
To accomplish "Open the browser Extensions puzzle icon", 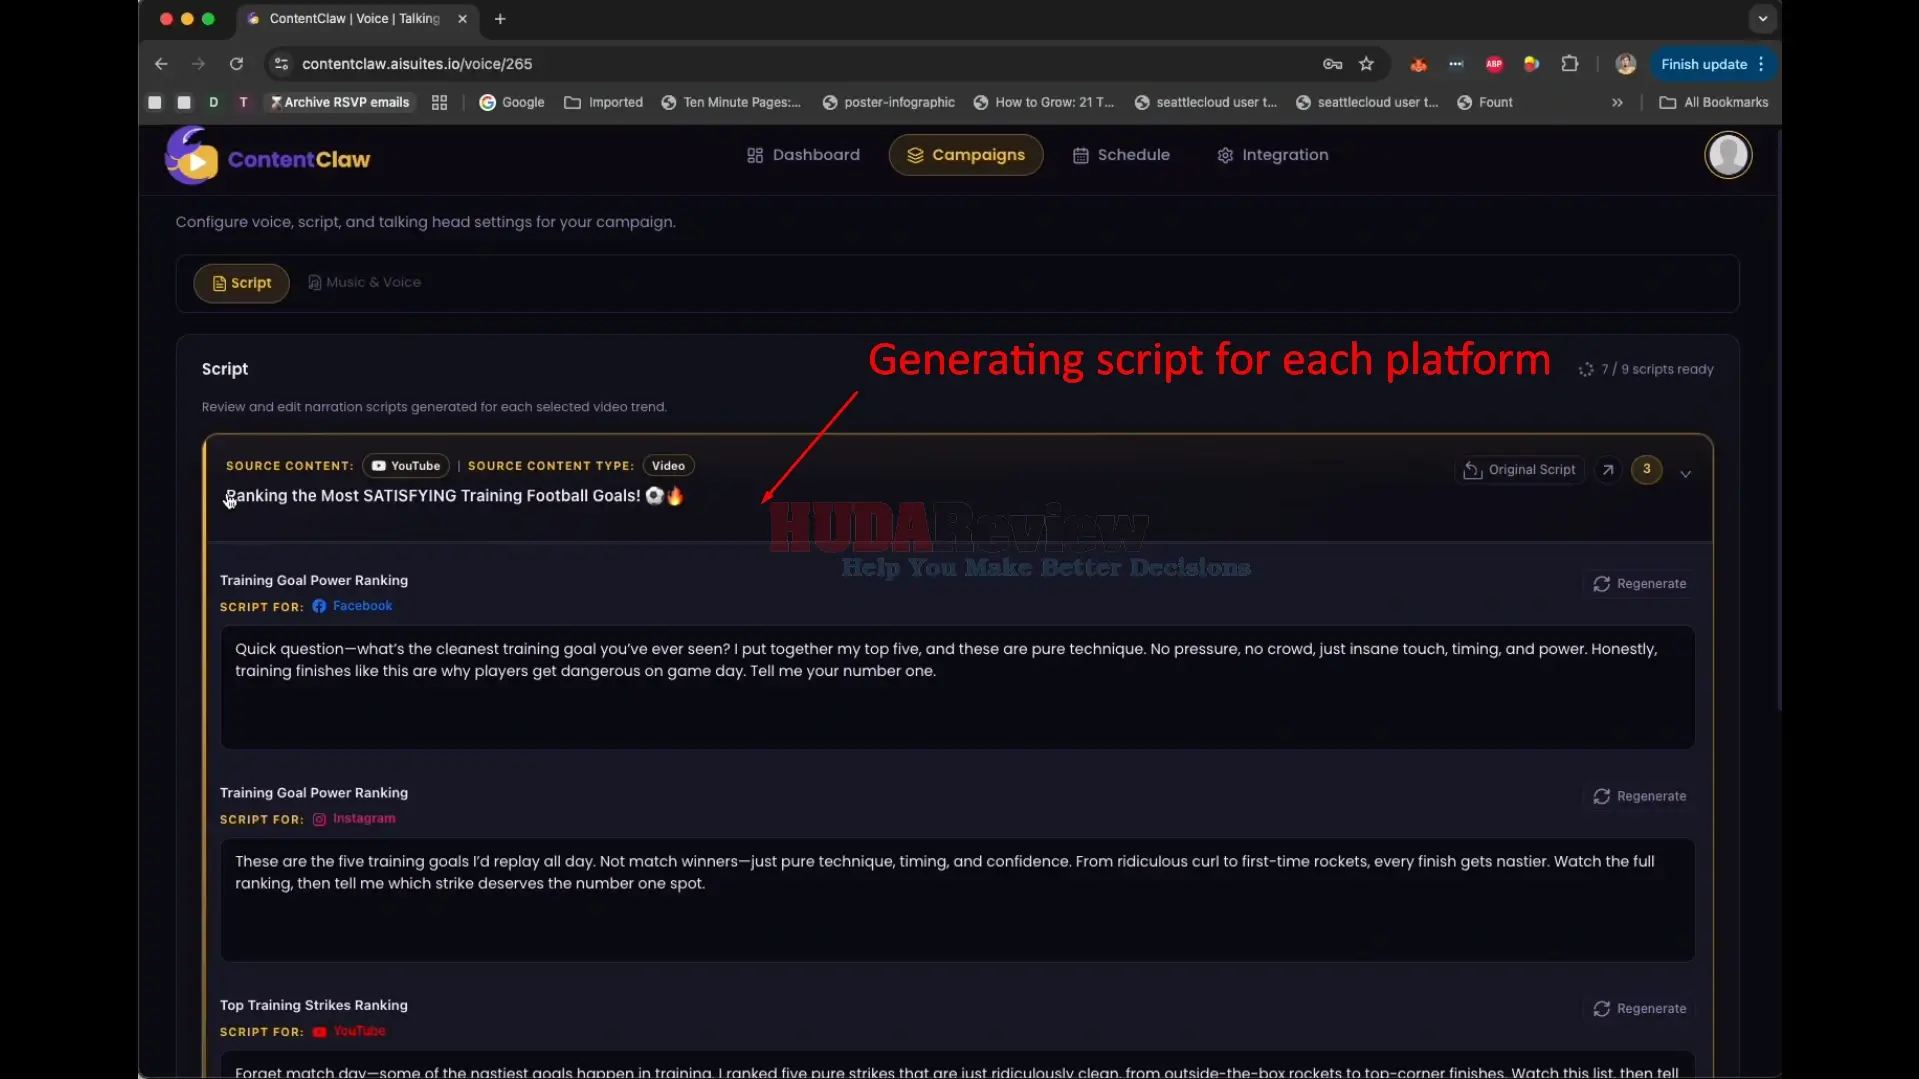I will click(1570, 64).
